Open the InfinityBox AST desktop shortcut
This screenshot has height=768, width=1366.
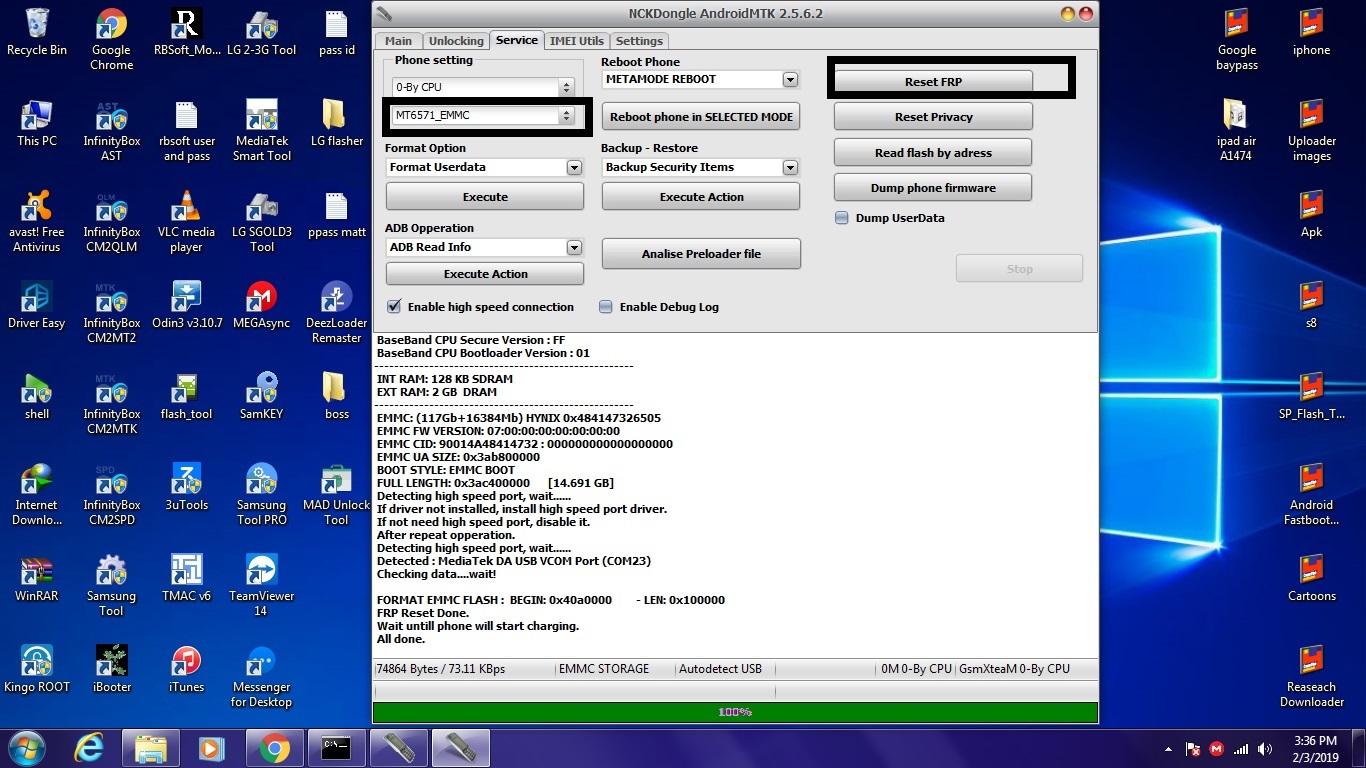[x=111, y=130]
